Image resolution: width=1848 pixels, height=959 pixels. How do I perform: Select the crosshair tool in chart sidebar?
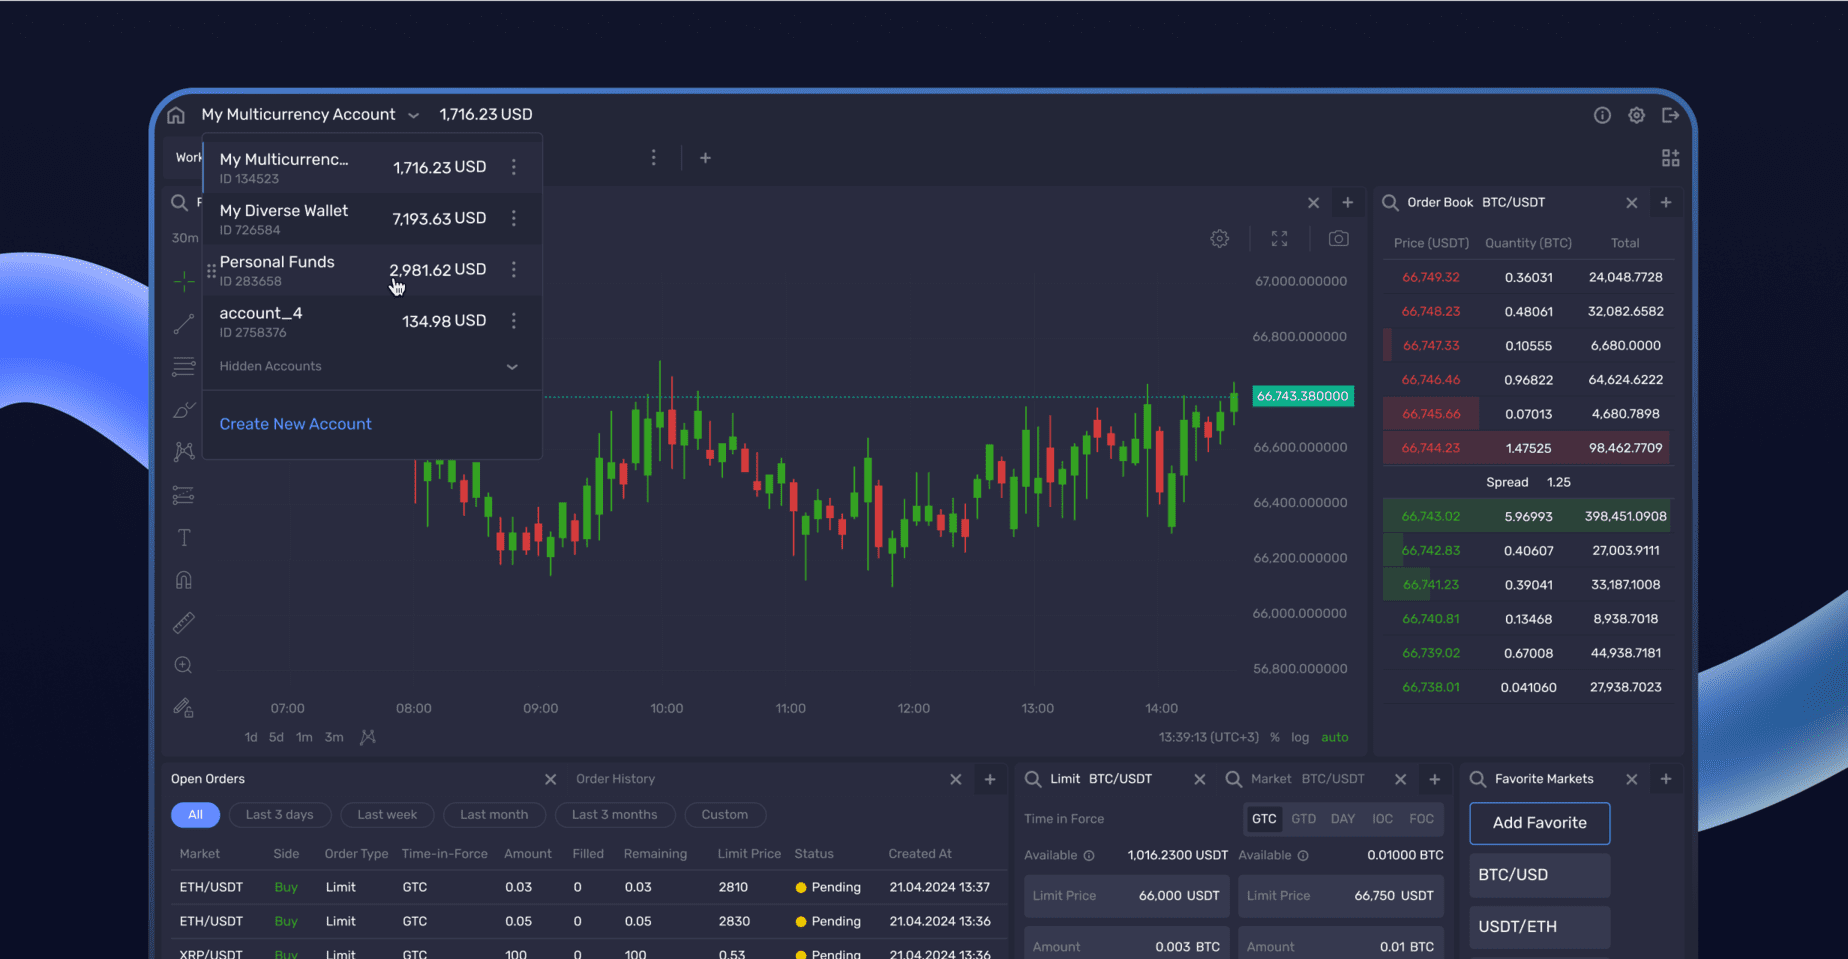coord(184,281)
